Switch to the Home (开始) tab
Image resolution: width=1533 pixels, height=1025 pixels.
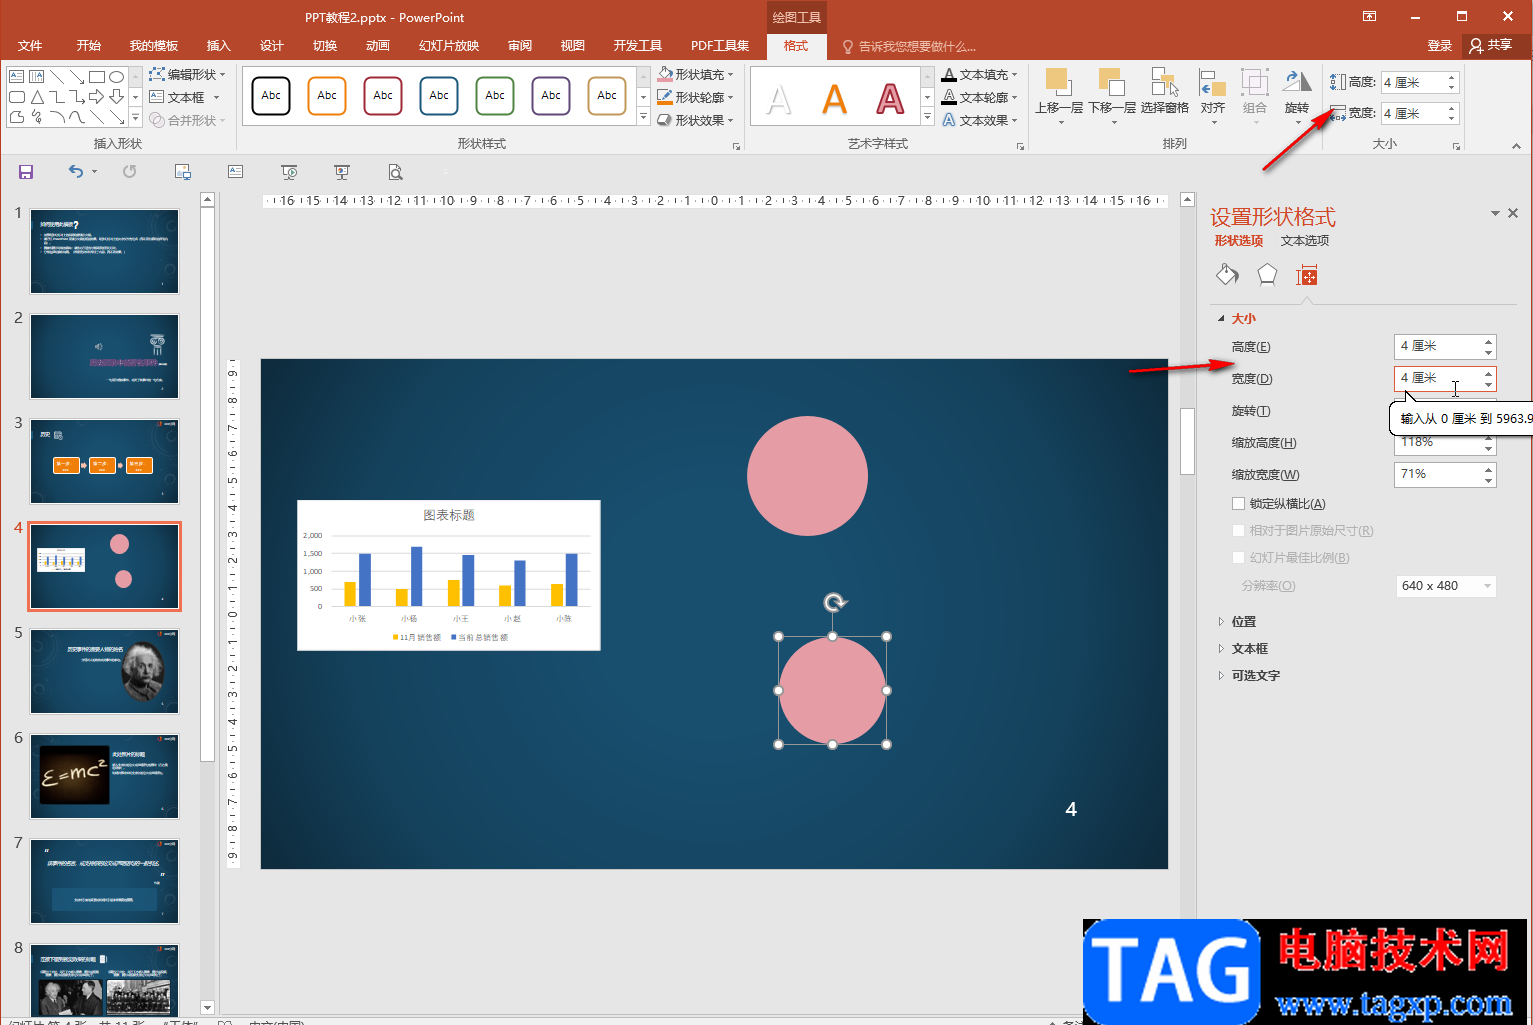(89, 45)
